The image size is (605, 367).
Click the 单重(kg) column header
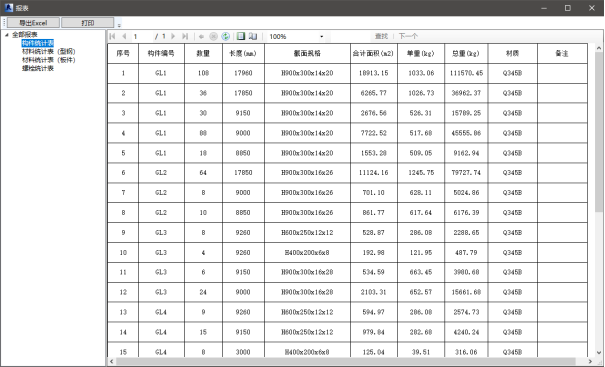[421, 53]
